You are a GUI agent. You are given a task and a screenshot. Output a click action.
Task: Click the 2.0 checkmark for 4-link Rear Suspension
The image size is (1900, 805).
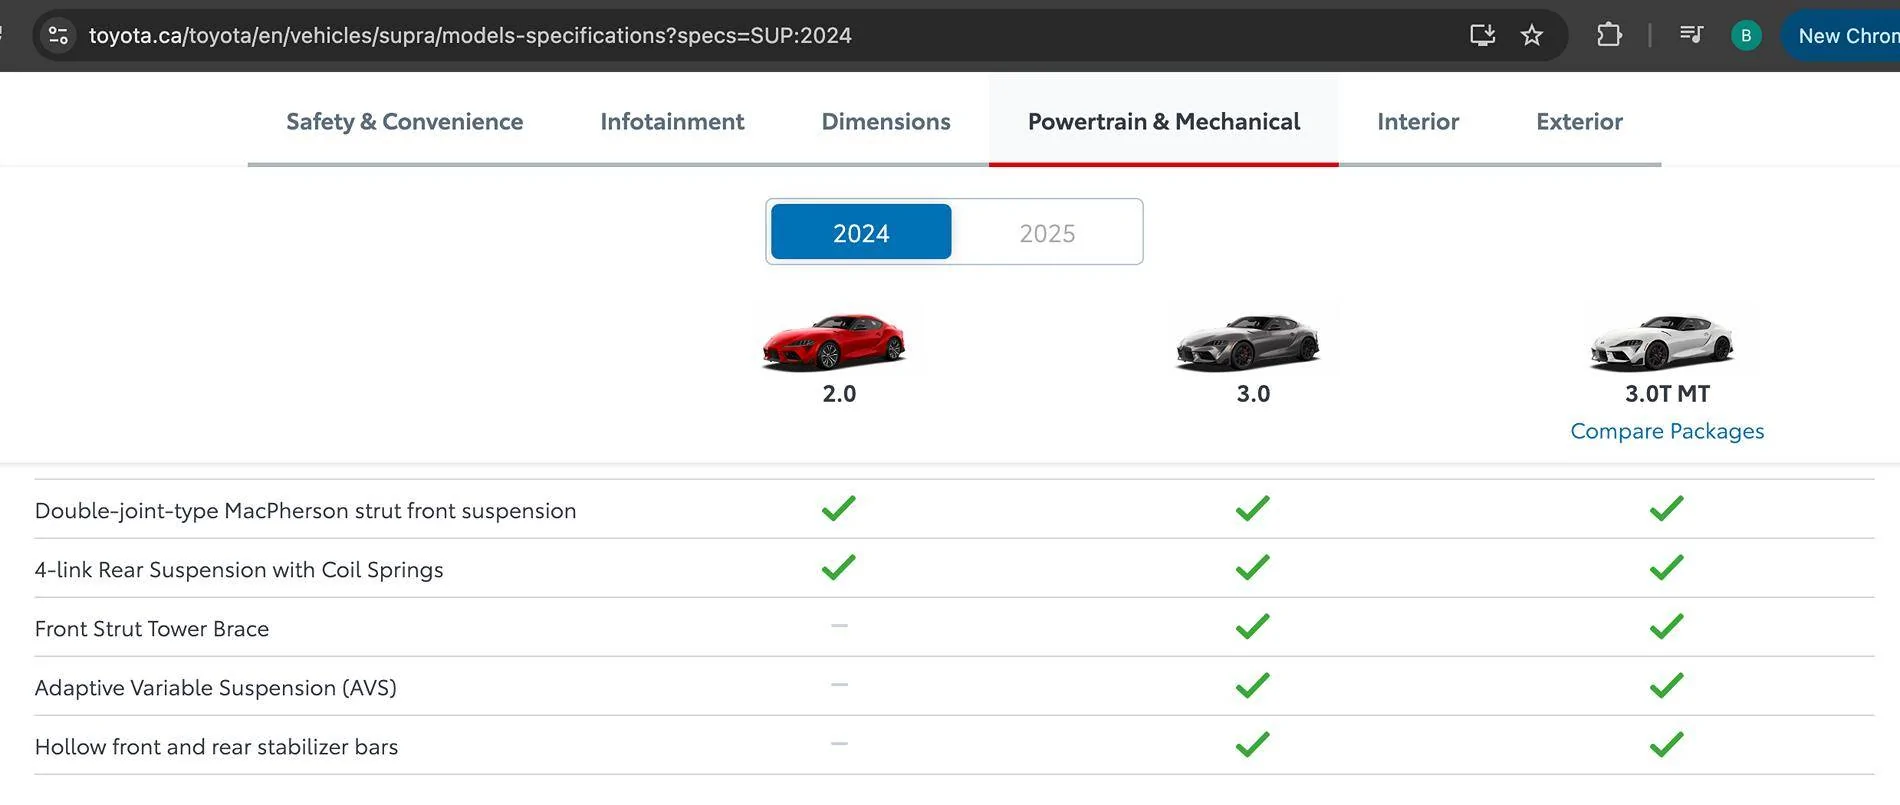click(839, 567)
